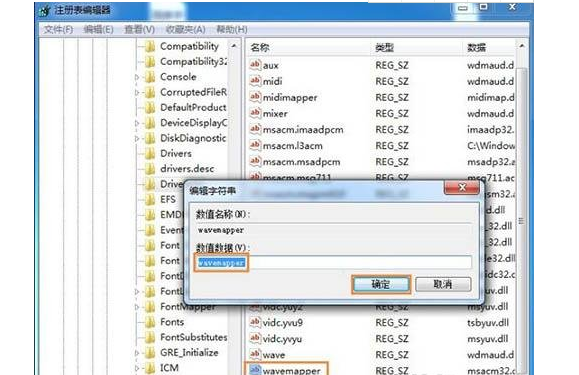This screenshot has width=579, height=375.
Task: Click the Drivers folder icon
Action: [150, 154]
